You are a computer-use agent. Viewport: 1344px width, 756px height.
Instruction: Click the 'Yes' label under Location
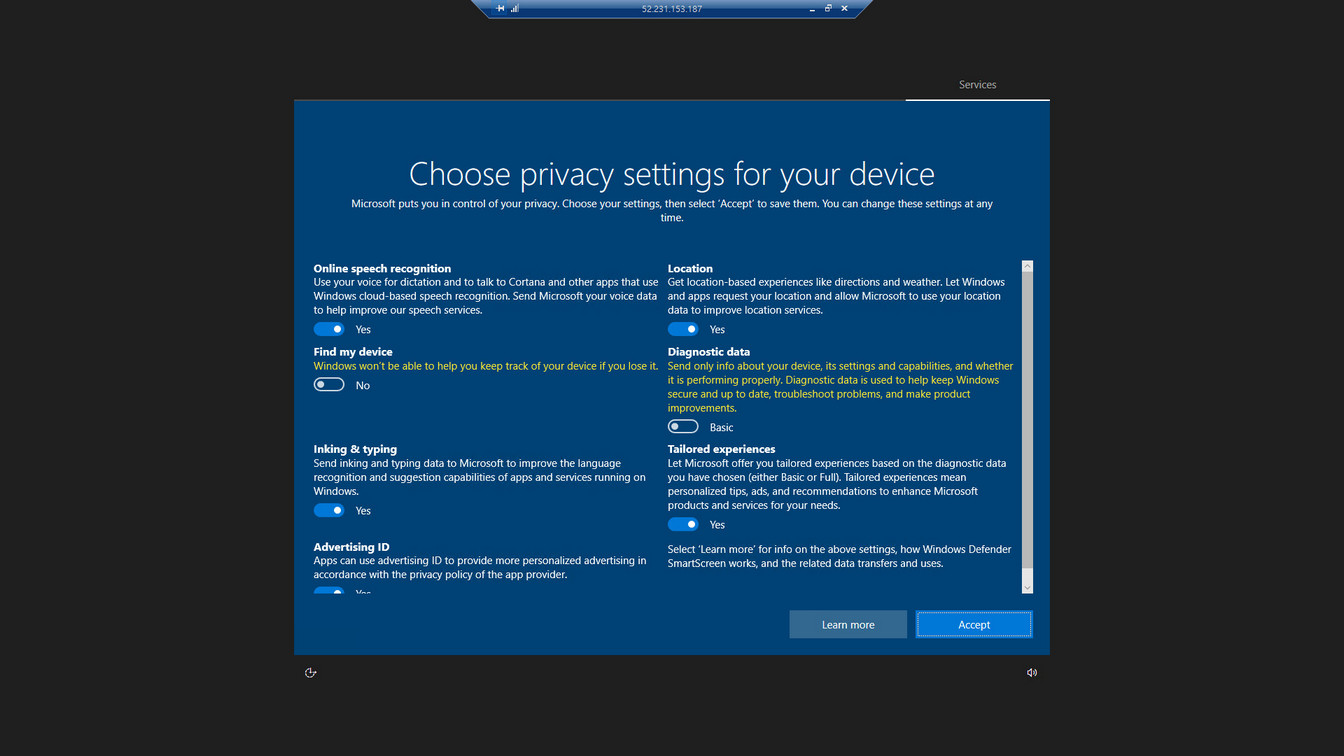coord(717,330)
